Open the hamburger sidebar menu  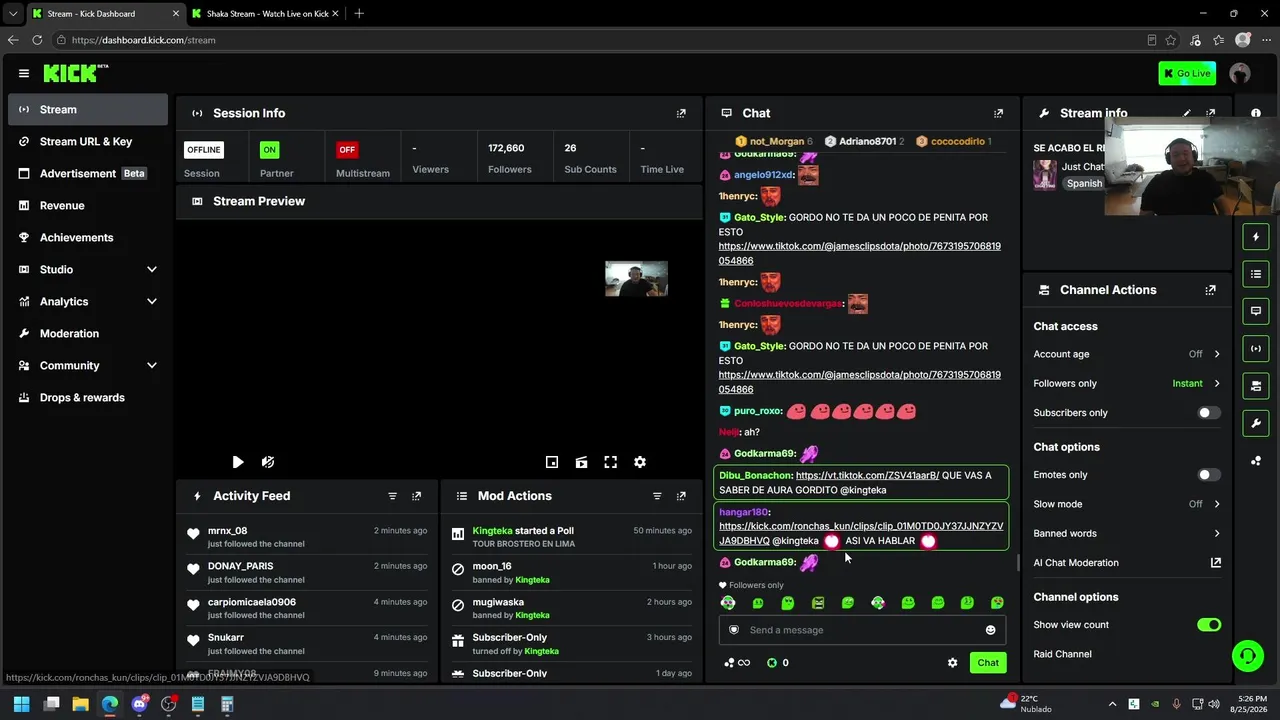24,73
